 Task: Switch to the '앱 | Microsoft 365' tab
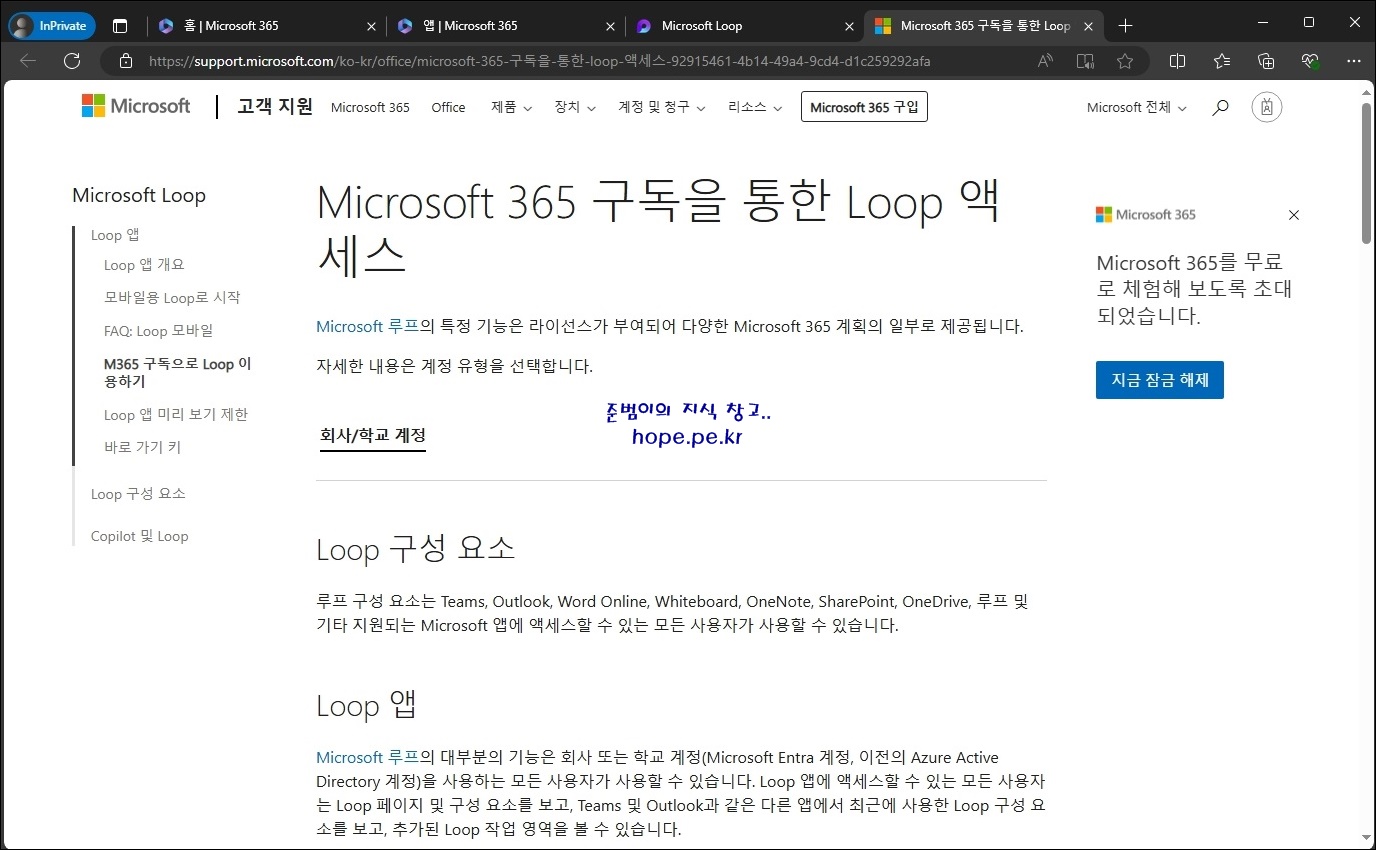coord(505,26)
